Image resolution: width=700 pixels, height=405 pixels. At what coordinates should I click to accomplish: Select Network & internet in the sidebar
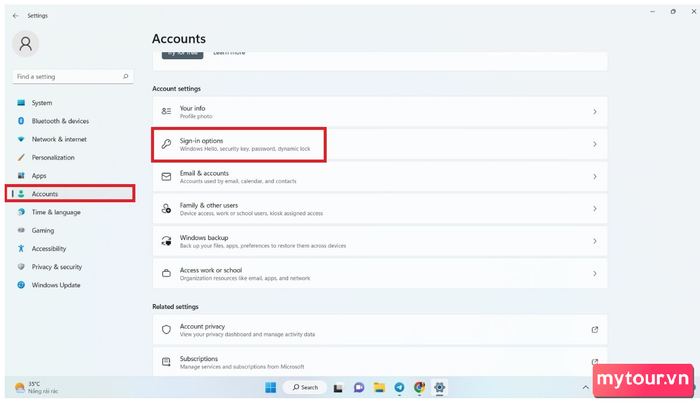71,139
